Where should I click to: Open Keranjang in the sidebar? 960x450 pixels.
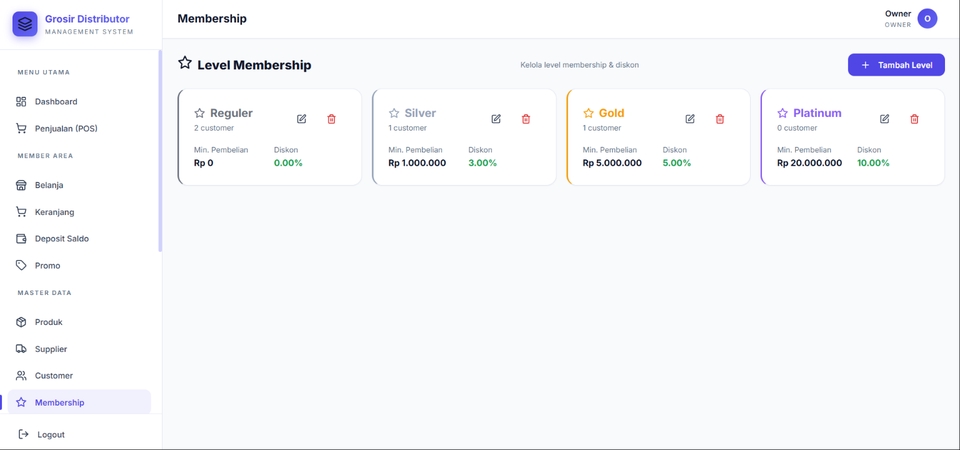click(79, 212)
